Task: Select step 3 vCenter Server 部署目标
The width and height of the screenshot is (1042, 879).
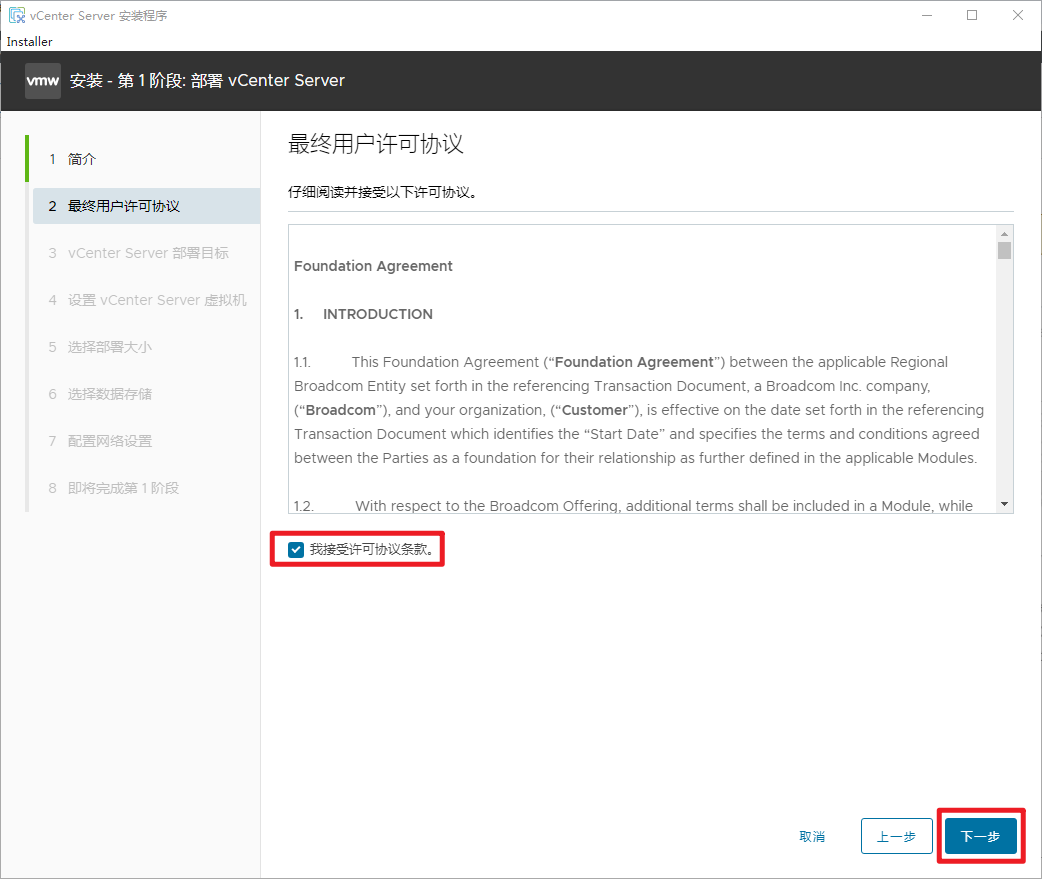Action: click(147, 253)
